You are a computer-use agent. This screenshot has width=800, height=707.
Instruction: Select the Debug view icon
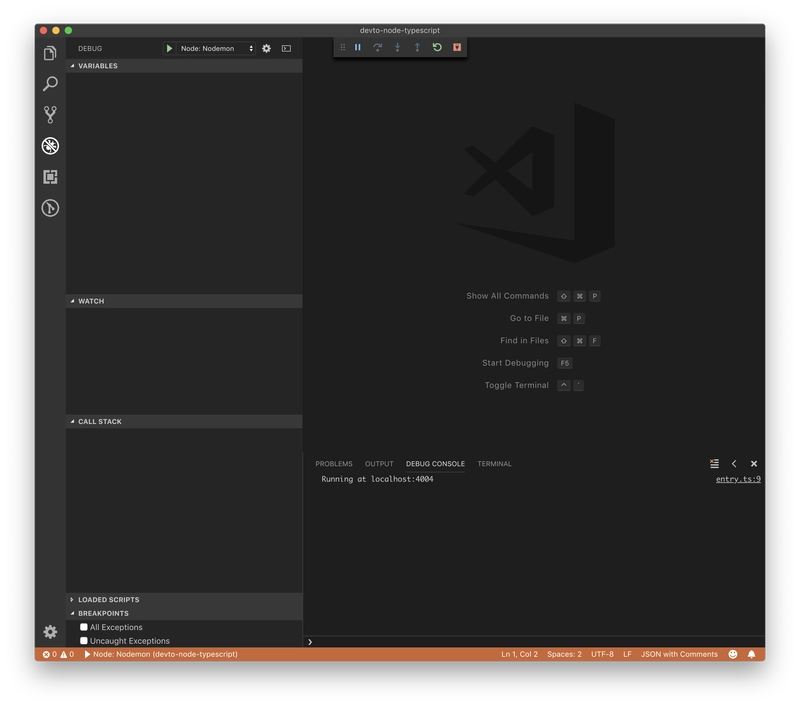(x=50, y=146)
